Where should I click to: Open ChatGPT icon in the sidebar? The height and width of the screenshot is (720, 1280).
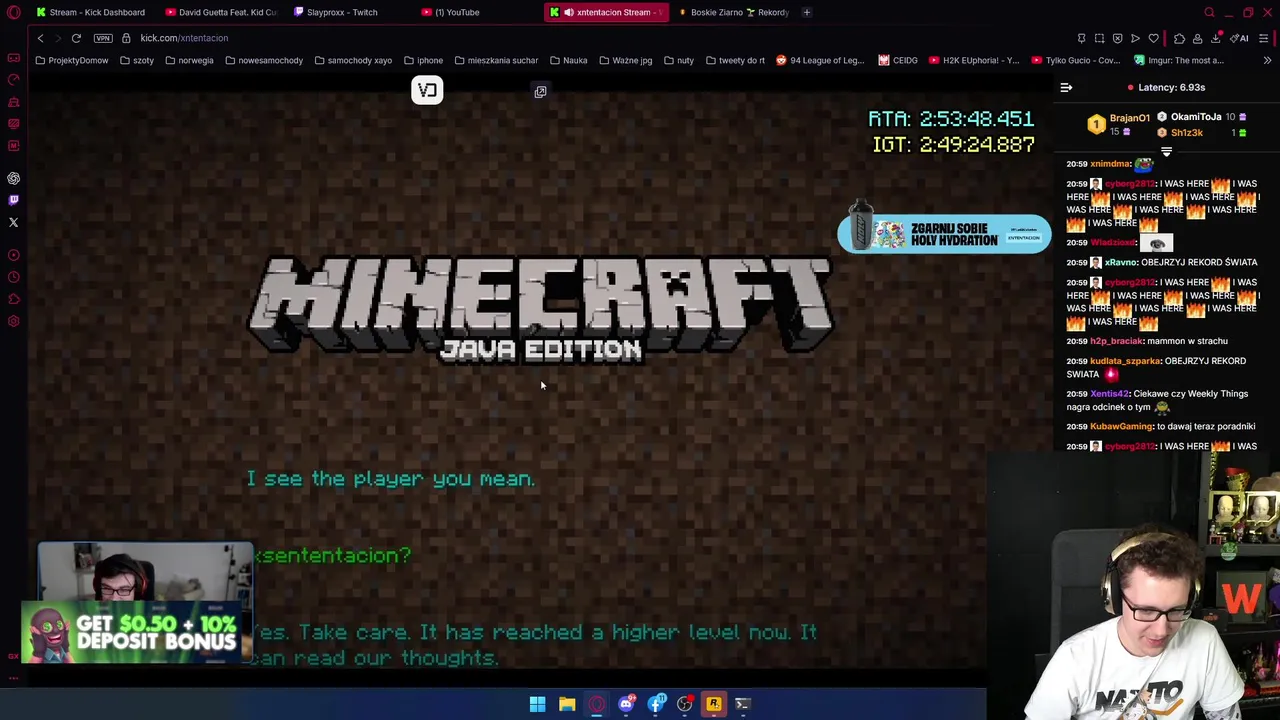click(13, 178)
